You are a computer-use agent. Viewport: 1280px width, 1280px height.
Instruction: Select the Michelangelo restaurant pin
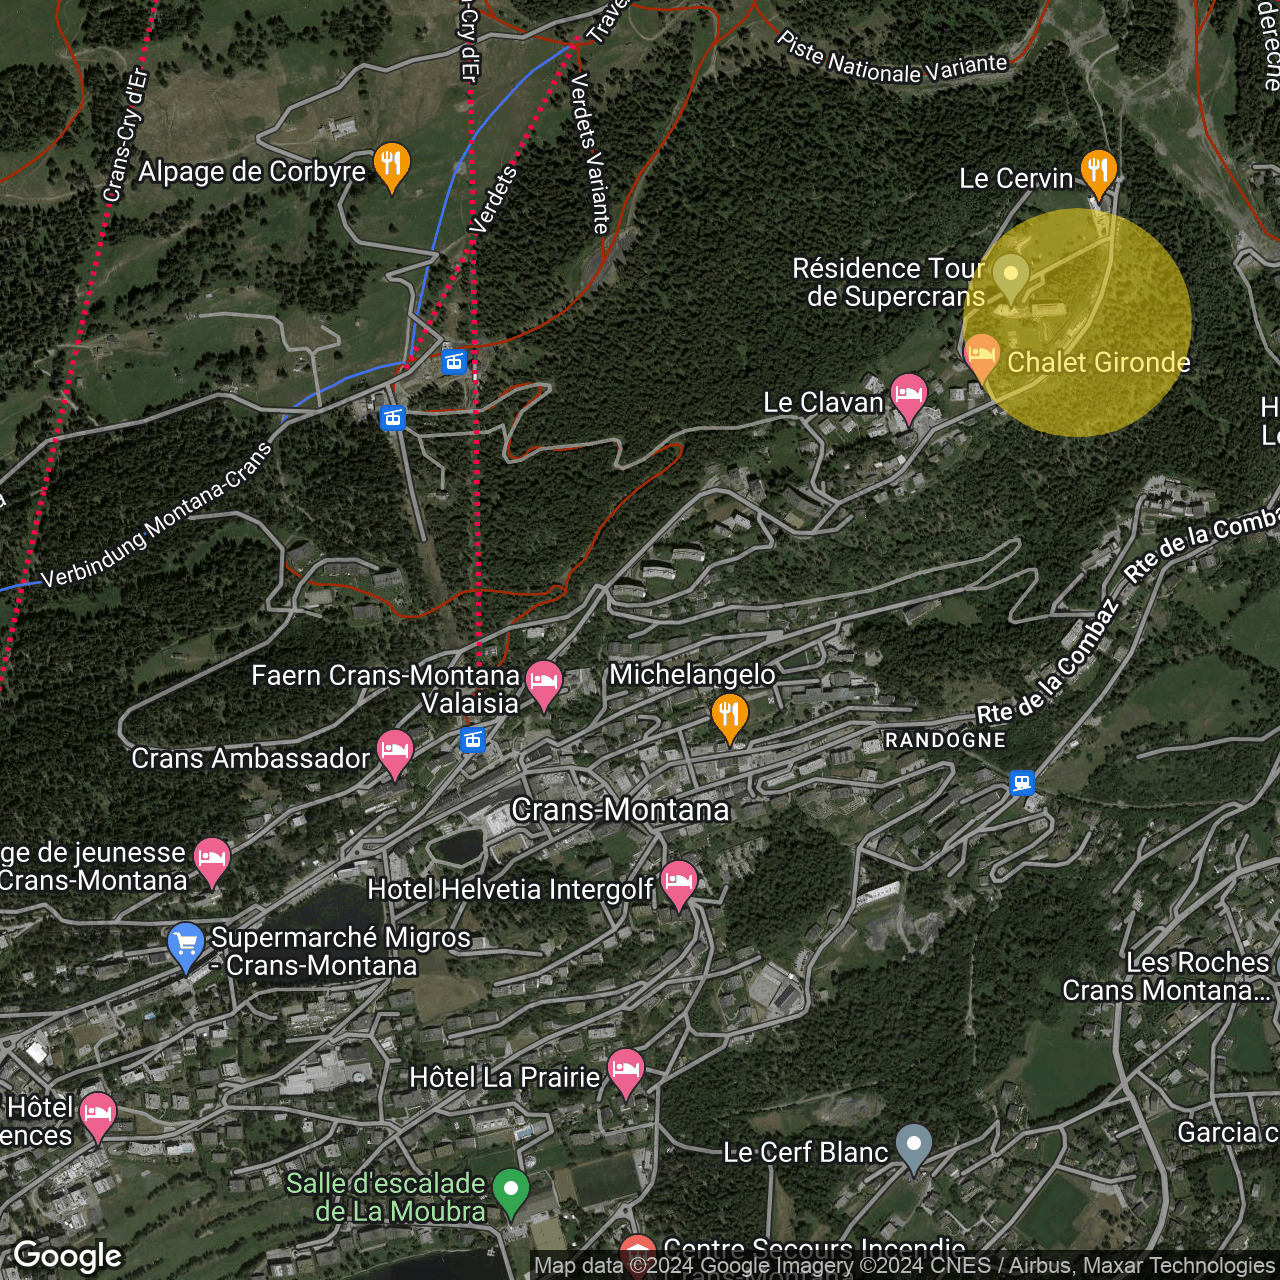731,715
